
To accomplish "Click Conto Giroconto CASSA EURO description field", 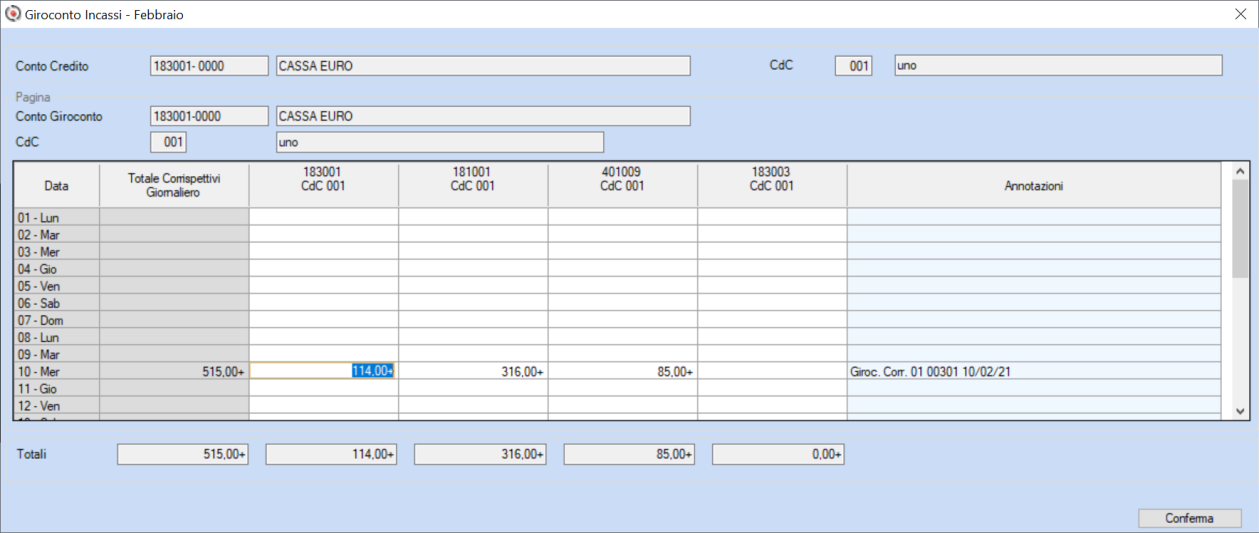I will pyautogui.click(x=483, y=116).
